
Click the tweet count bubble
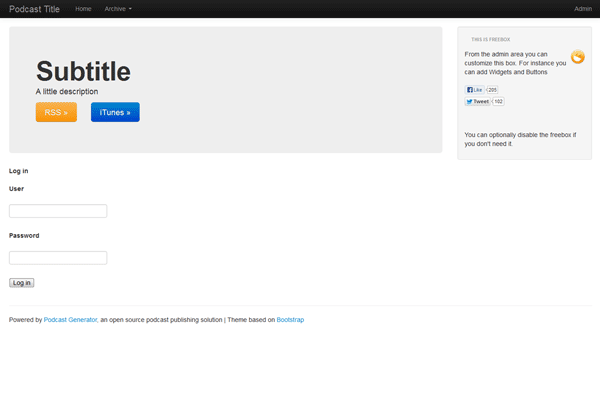[498, 102]
